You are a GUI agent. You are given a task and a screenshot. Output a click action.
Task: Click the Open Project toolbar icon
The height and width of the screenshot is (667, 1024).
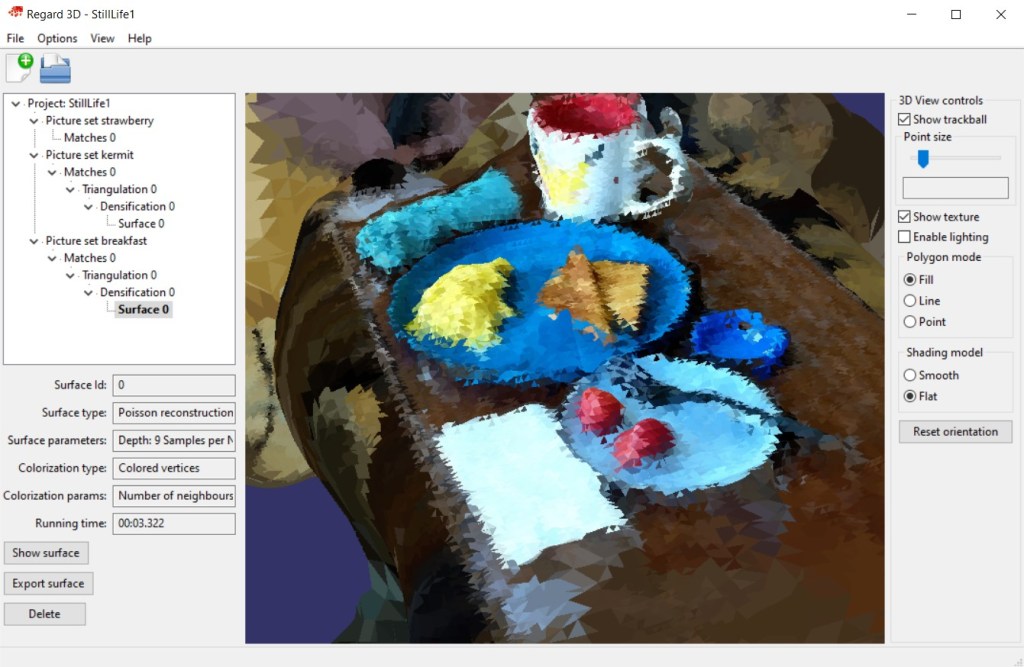55,68
